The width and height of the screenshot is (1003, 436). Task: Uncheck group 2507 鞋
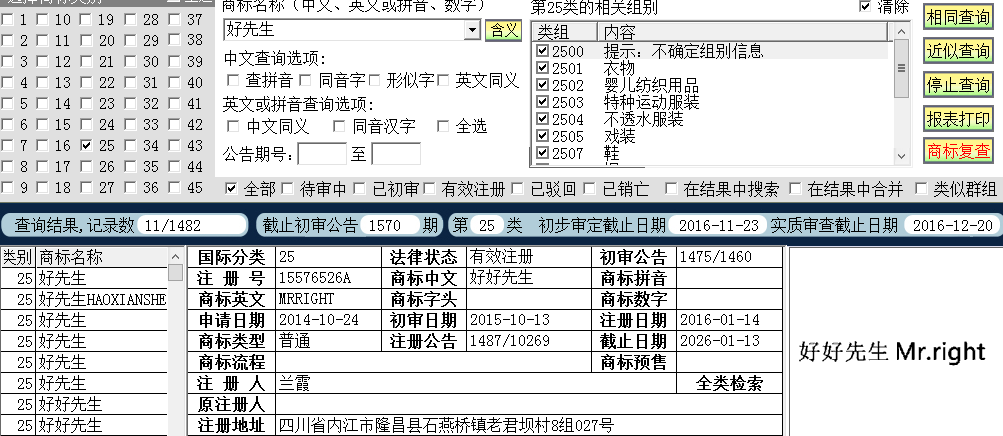click(542, 153)
